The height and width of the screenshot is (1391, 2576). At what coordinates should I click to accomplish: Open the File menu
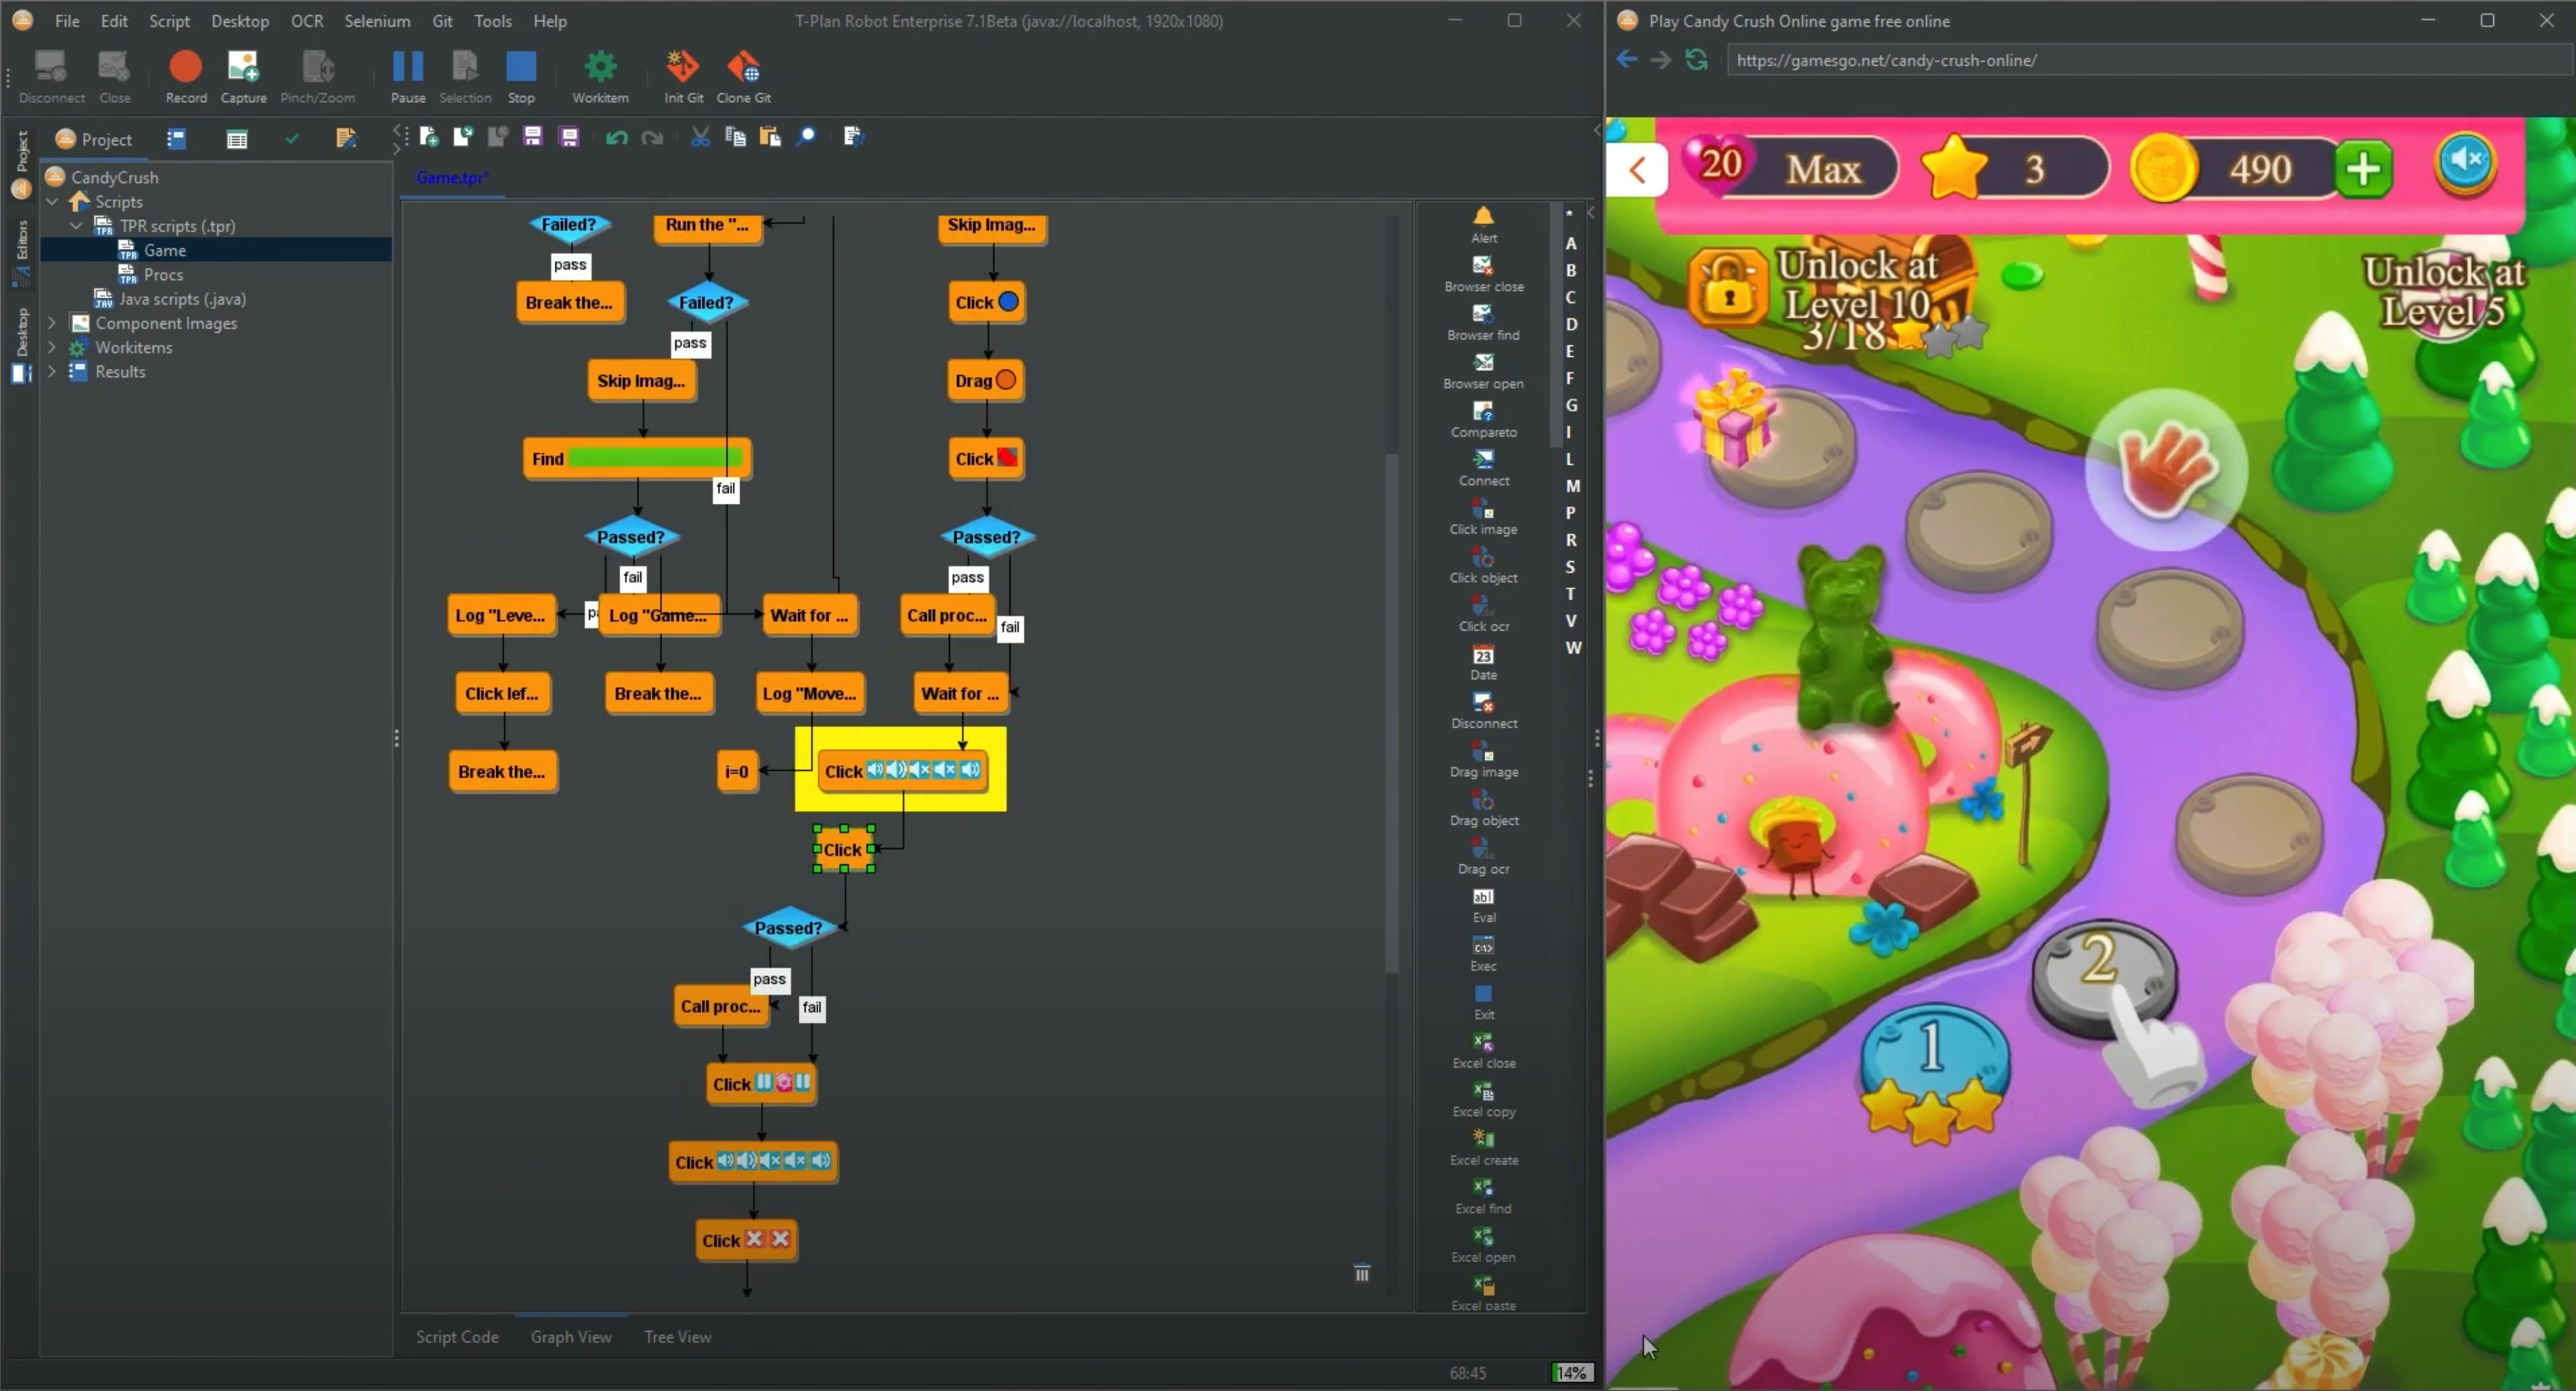[x=67, y=20]
